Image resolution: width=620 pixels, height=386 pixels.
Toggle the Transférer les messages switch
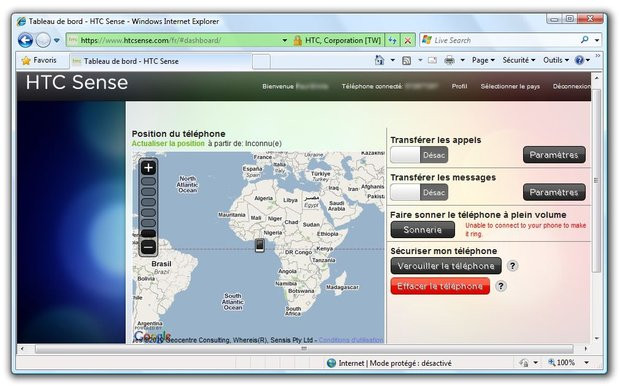(419, 193)
